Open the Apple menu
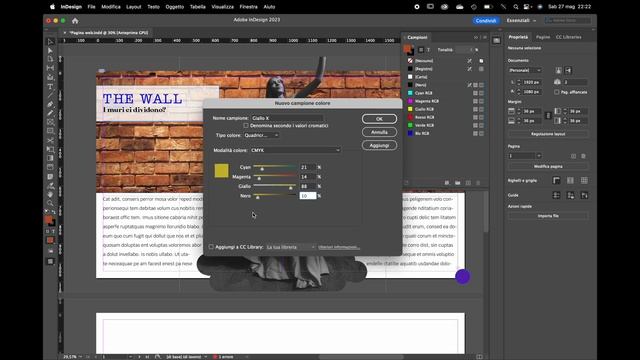The height and width of the screenshot is (360, 640). tap(52, 7)
